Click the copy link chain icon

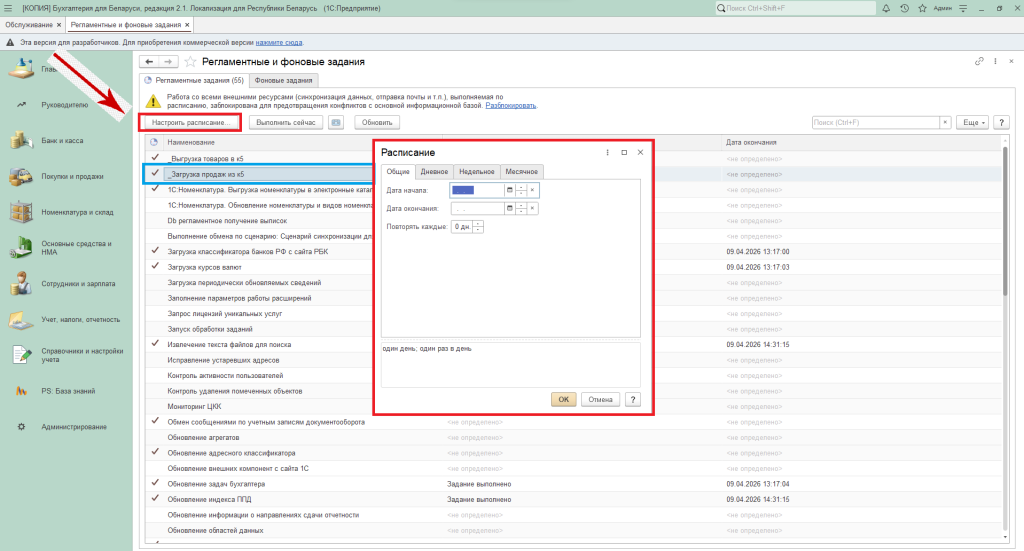click(979, 62)
